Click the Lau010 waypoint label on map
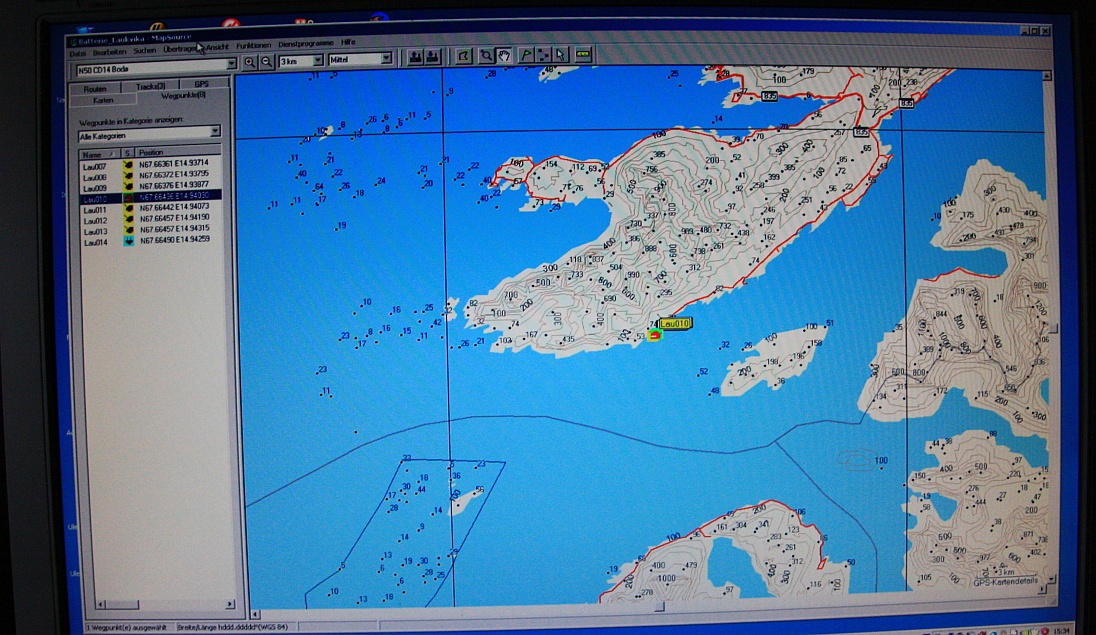 [676, 324]
